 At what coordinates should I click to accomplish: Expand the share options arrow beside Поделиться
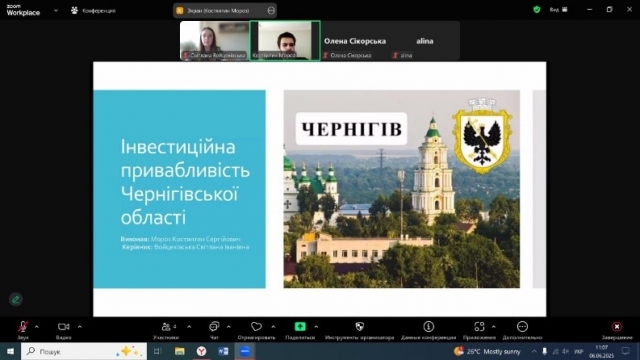[316, 327]
